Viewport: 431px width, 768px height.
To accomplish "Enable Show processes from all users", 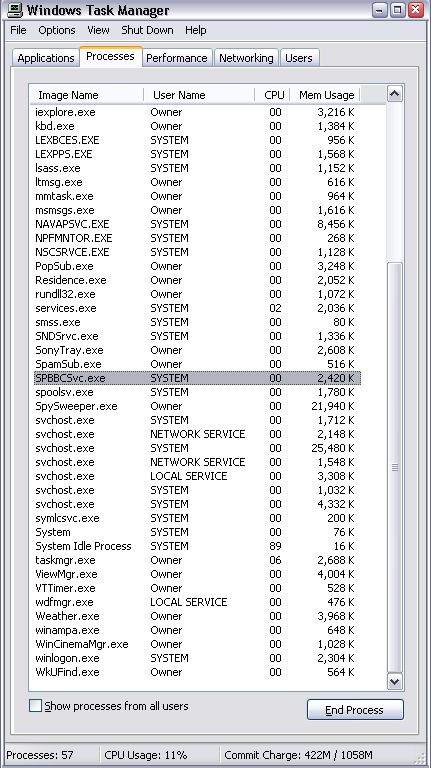I will pyautogui.click(x=35, y=706).
